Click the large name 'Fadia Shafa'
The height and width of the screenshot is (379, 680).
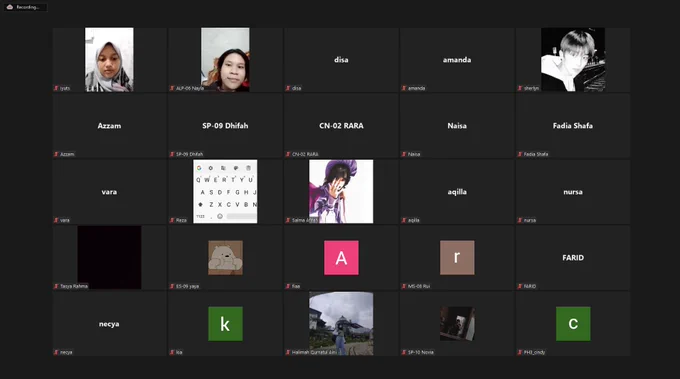tap(573, 126)
